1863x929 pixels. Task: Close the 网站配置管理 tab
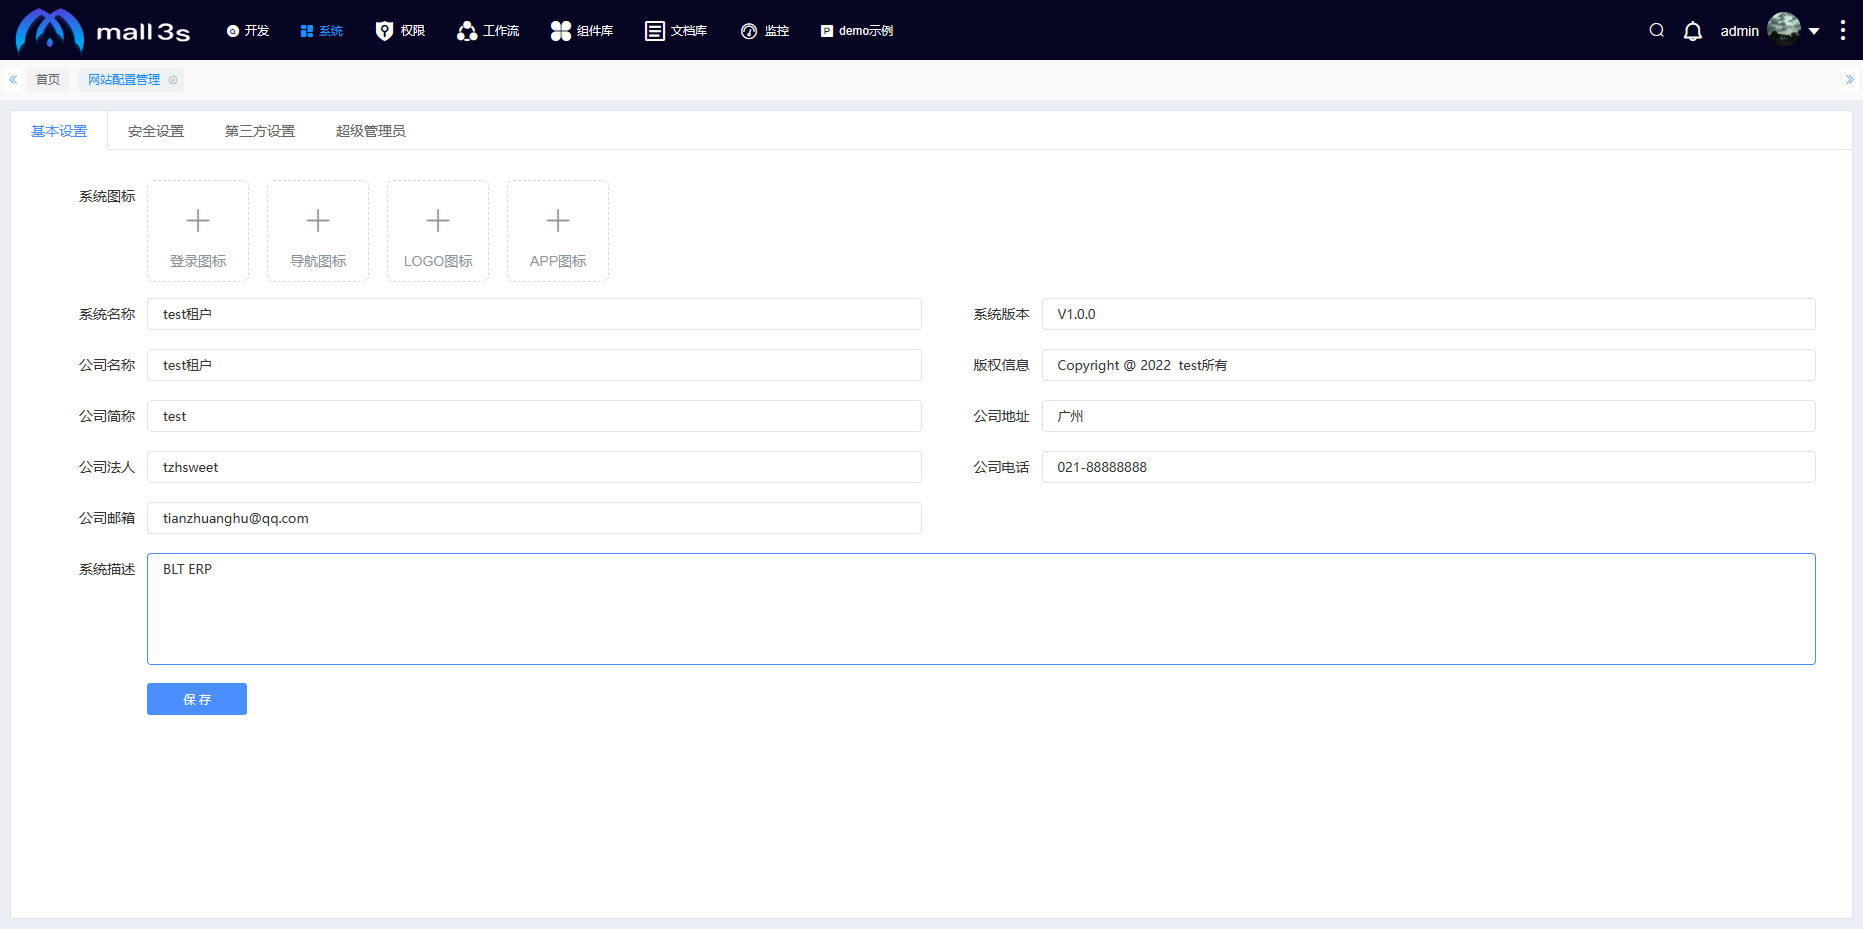coord(173,80)
